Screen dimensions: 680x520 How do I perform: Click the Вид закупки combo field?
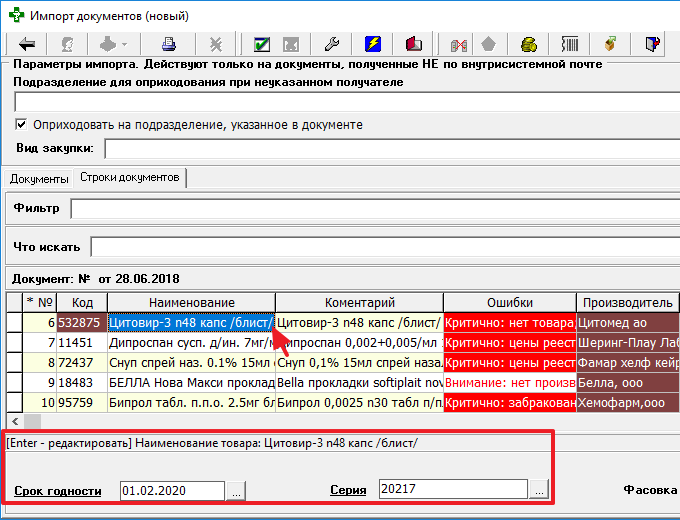tap(392, 149)
